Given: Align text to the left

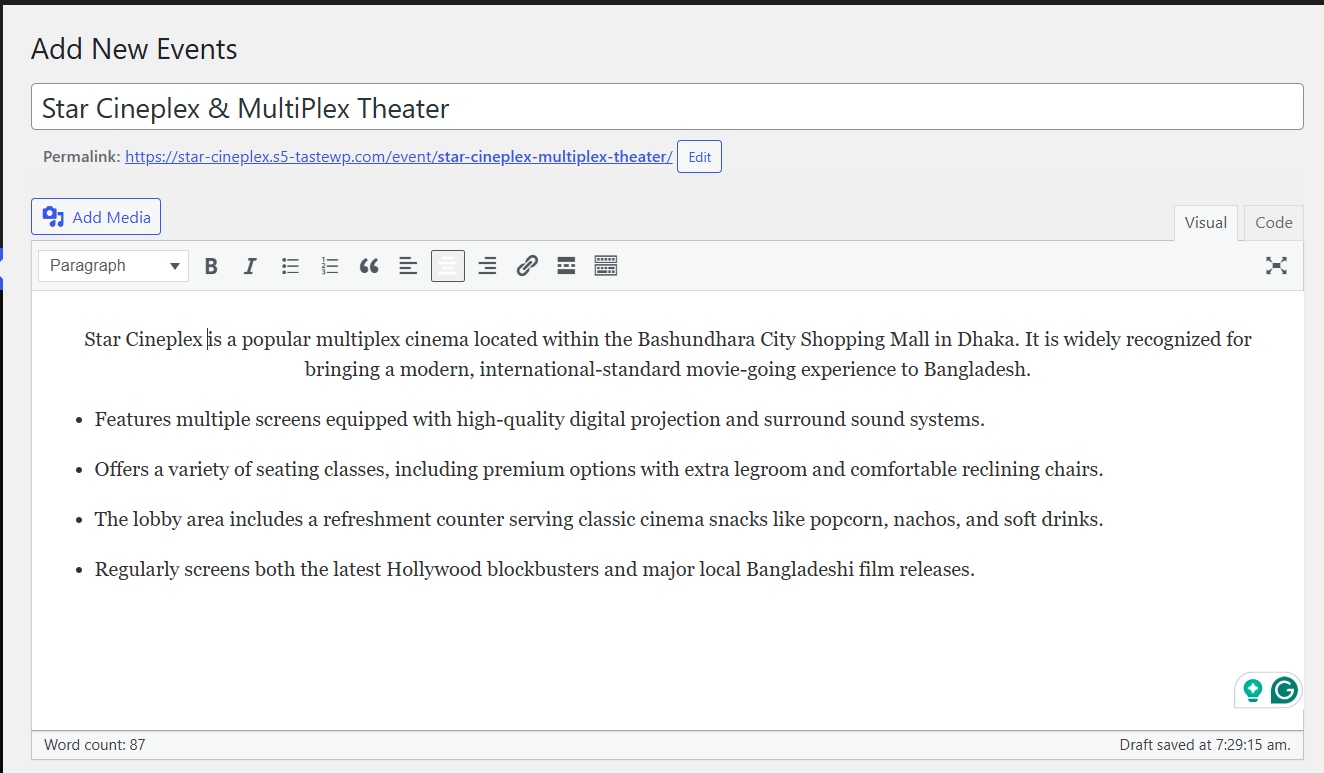Looking at the screenshot, I should (408, 266).
